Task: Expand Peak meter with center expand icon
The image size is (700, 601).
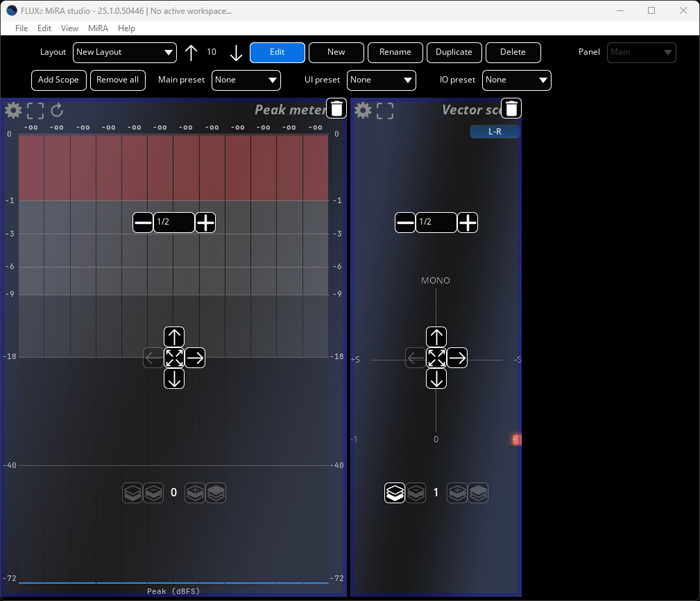Action: pyautogui.click(x=174, y=358)
